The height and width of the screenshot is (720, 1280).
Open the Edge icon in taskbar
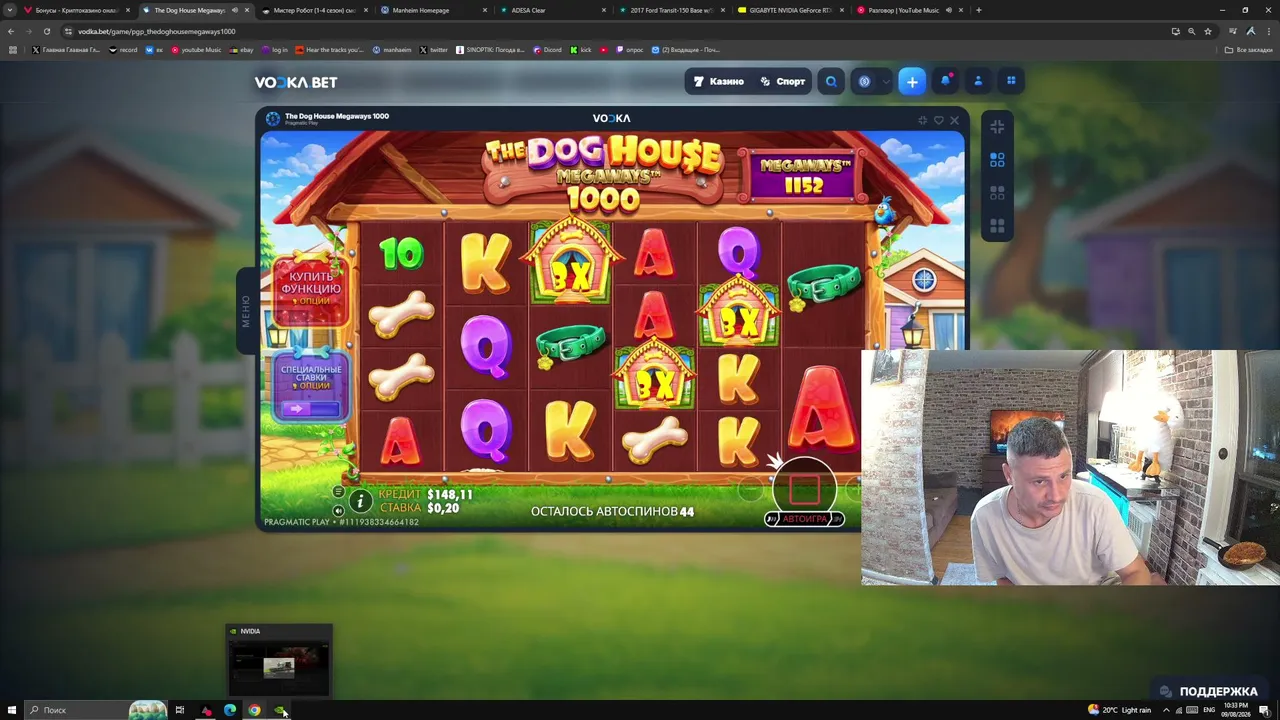pos(230,710)
